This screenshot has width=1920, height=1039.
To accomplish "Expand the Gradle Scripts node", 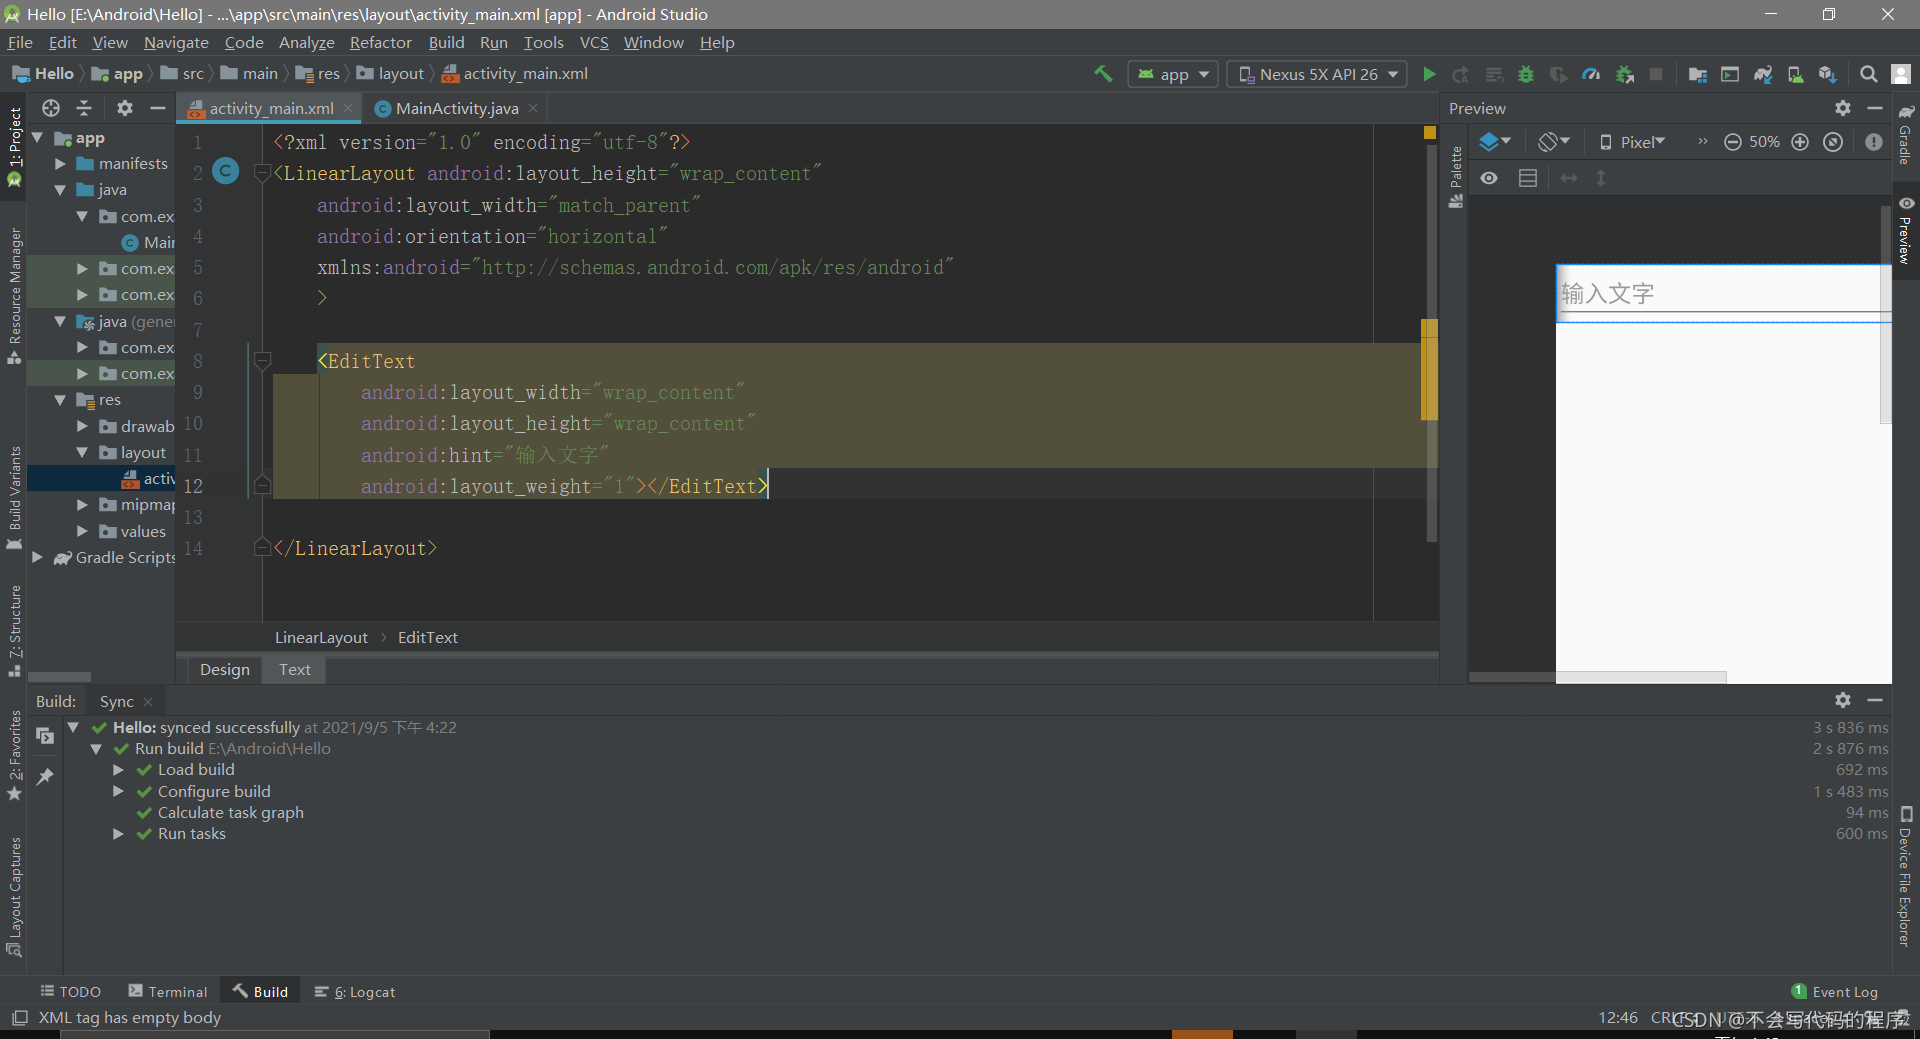I will click(x=38, y=557).
